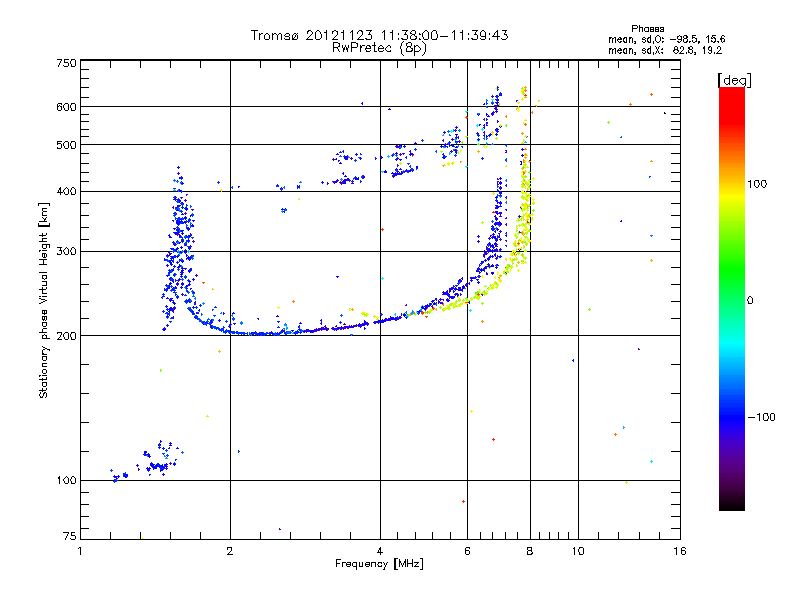
Task: Click the phase colorbar
Action: [732, 298]
